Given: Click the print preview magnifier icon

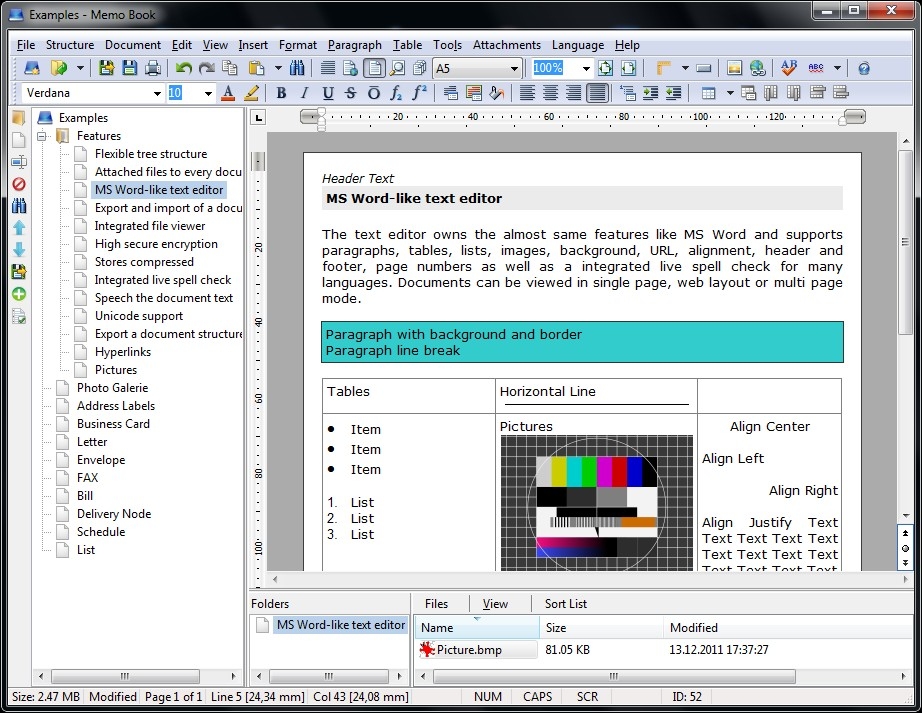Looking at the screenshot, I should coord(398,68).
